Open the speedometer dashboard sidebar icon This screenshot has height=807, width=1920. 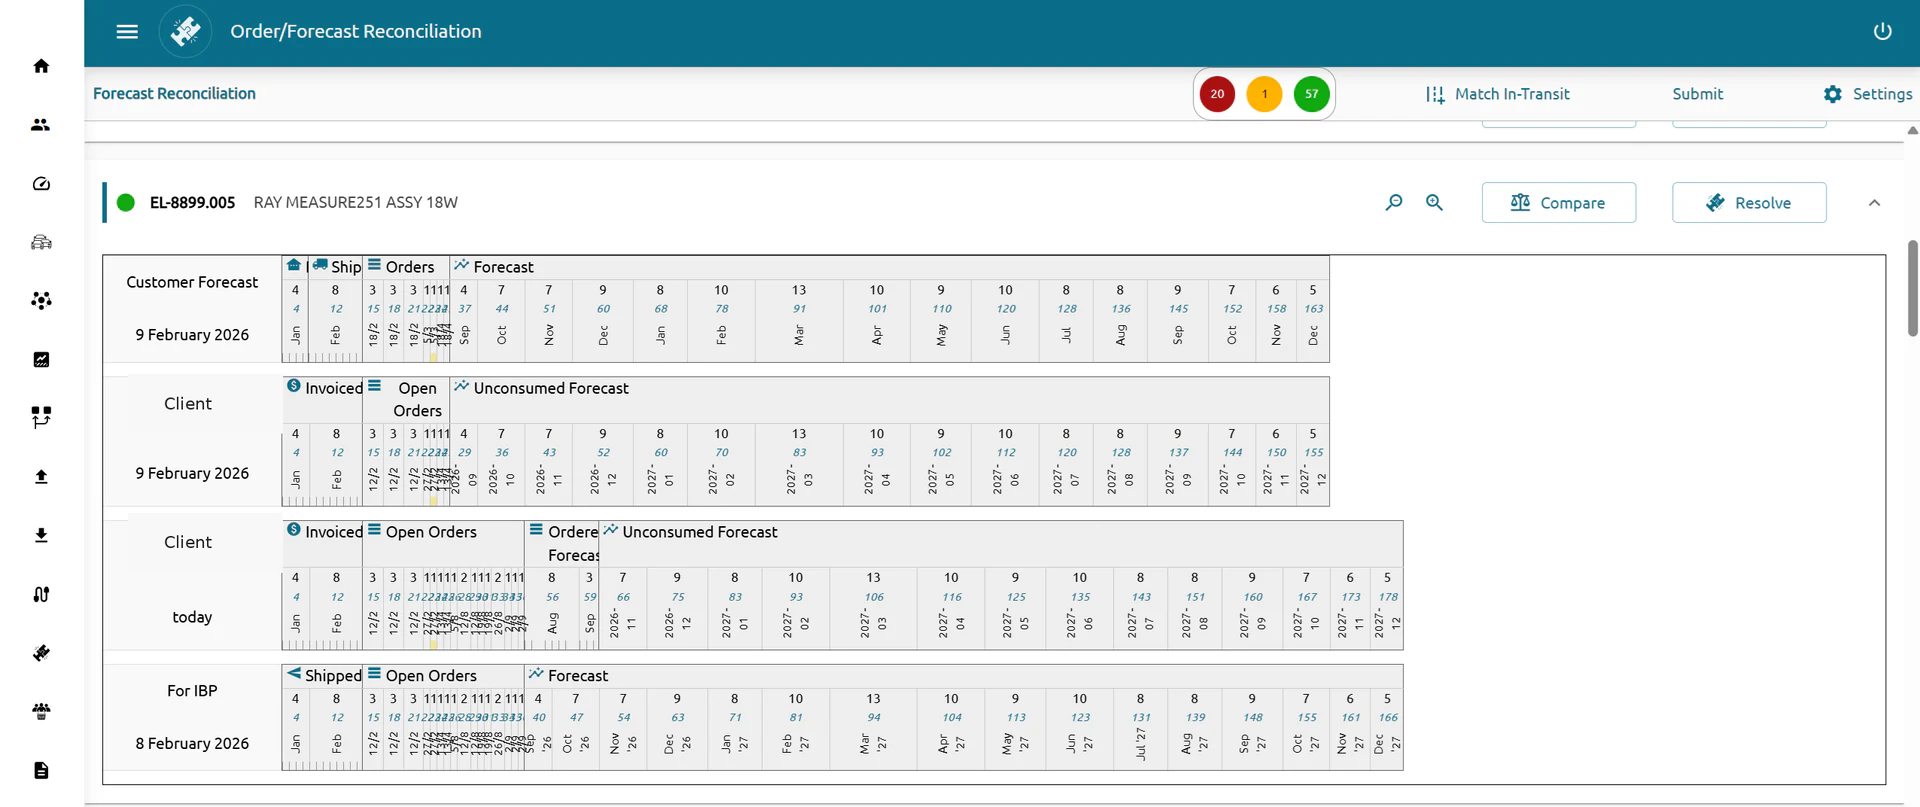click(x=41, y=184)
